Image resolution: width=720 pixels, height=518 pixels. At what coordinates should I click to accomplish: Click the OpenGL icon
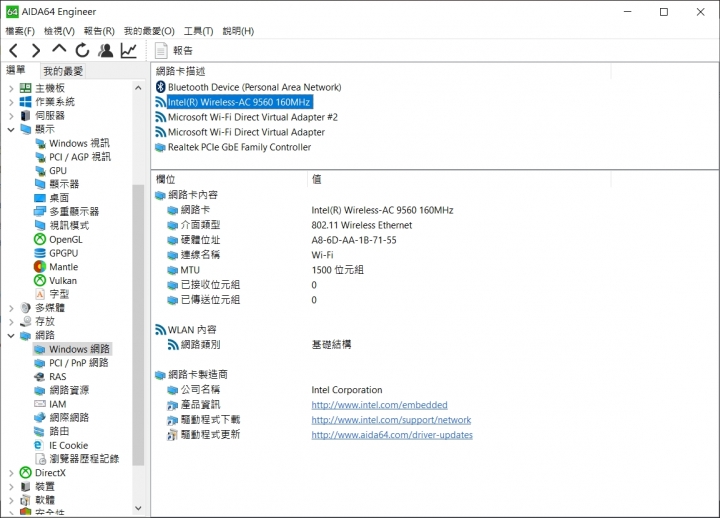(40, 239)
